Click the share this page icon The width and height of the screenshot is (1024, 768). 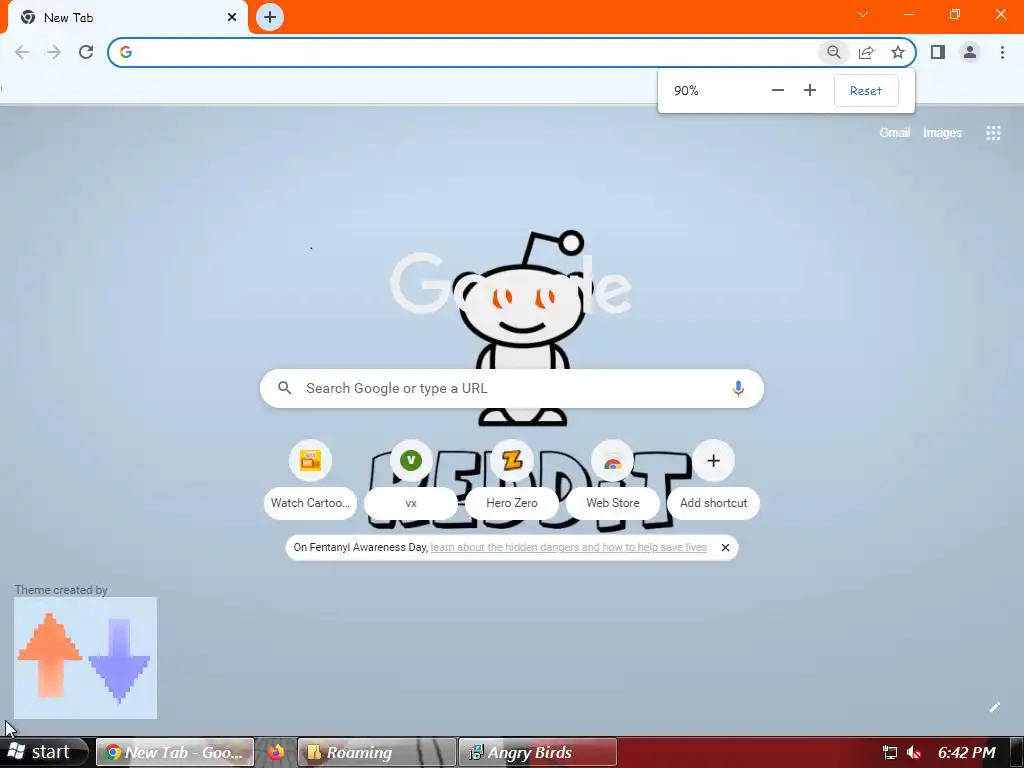pos(866,52)
